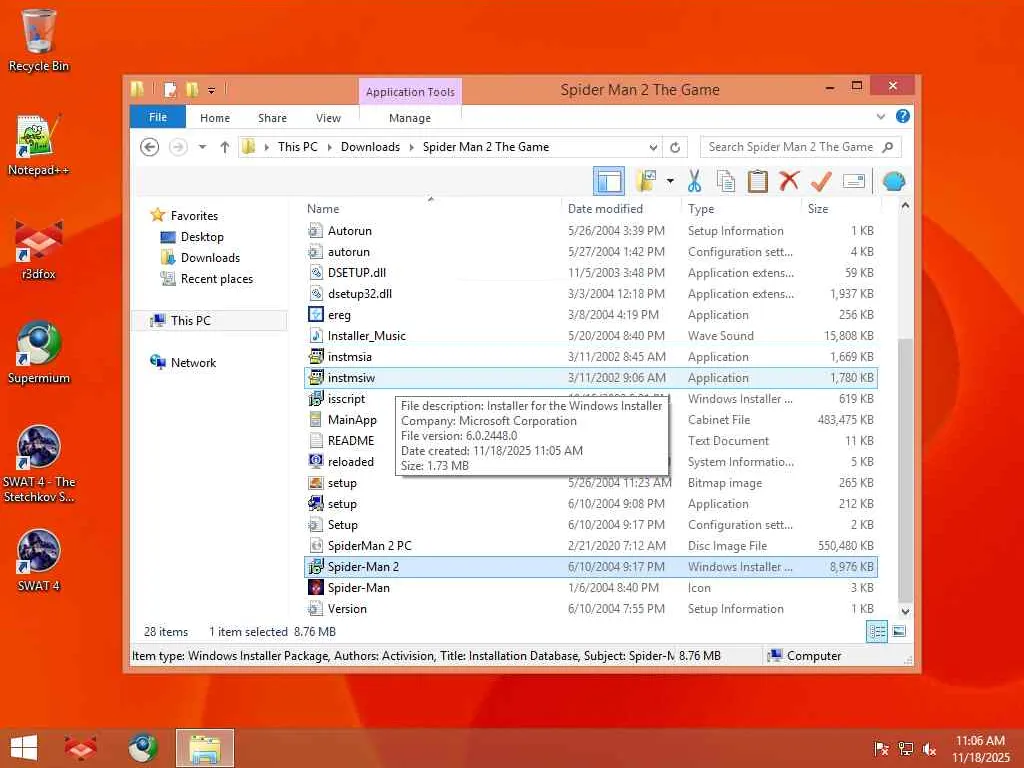Open the File tab

pyautogui.click(x=157, y=117)
